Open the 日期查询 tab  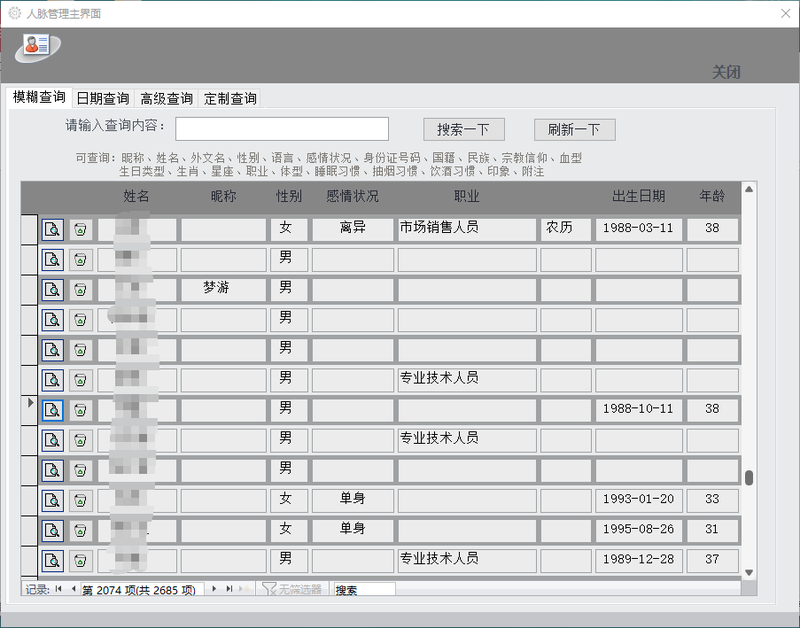coord(103,98)
